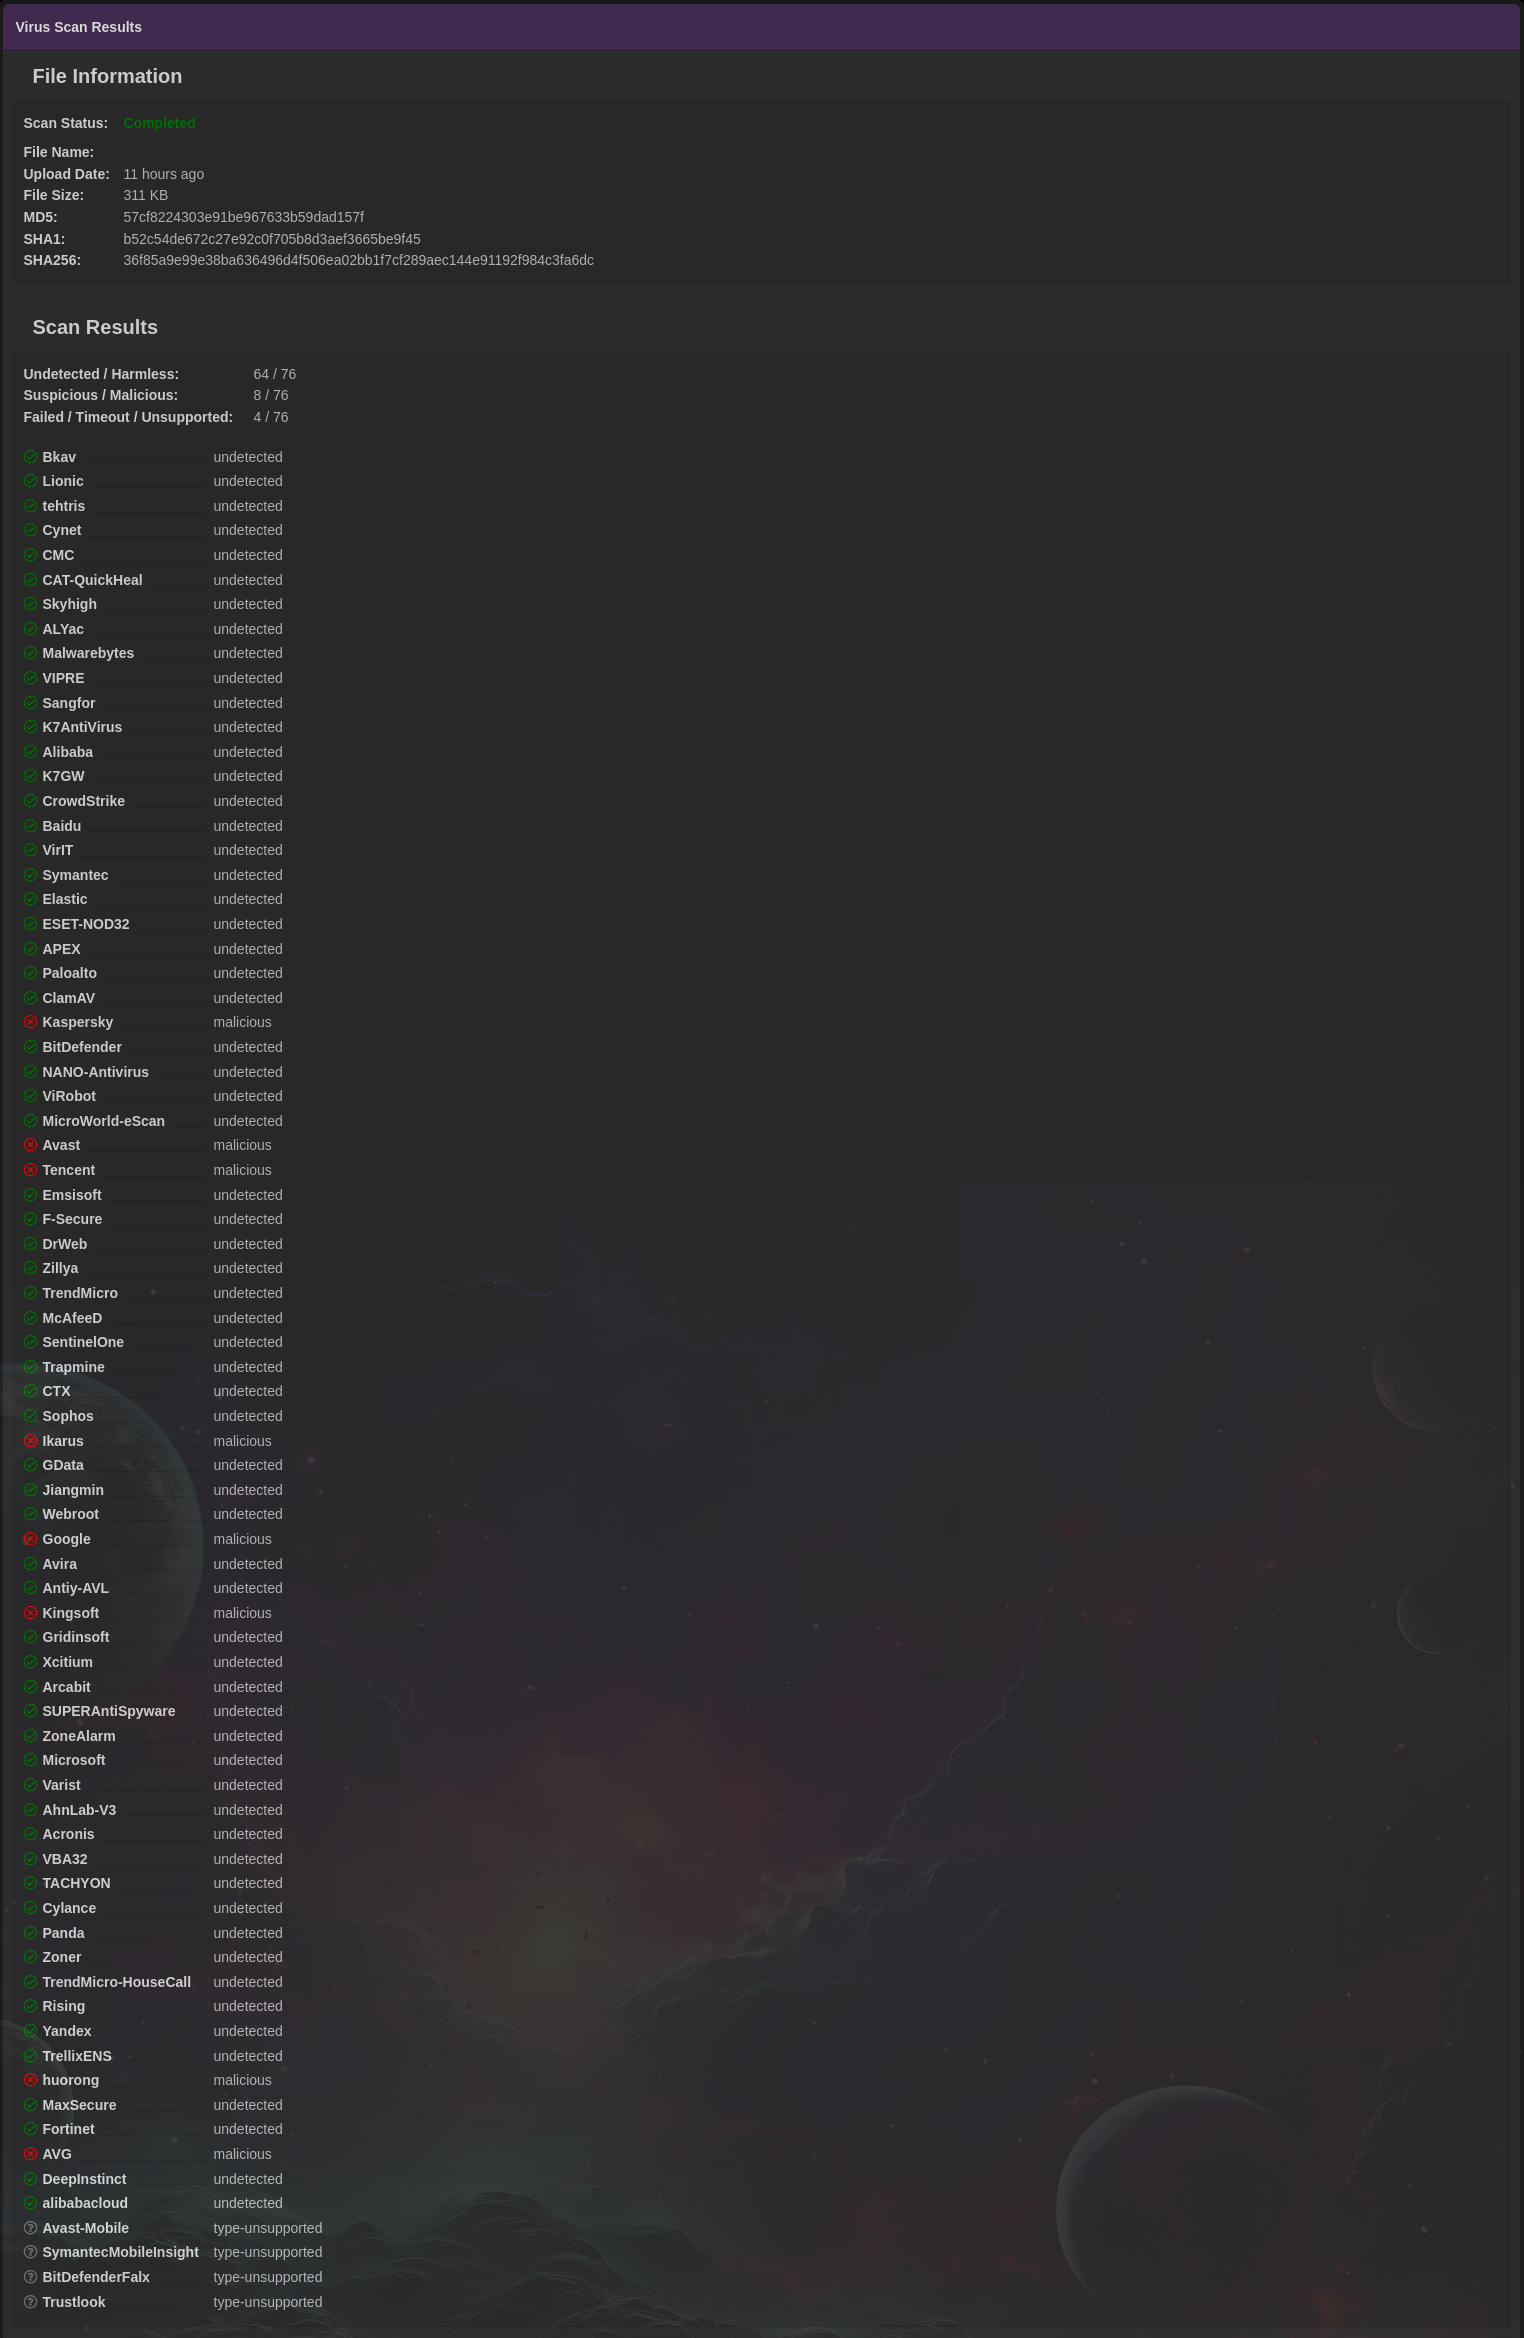Click the File Information heading
This screenshot has height=2338, width=1524.
tap(107, 76)
